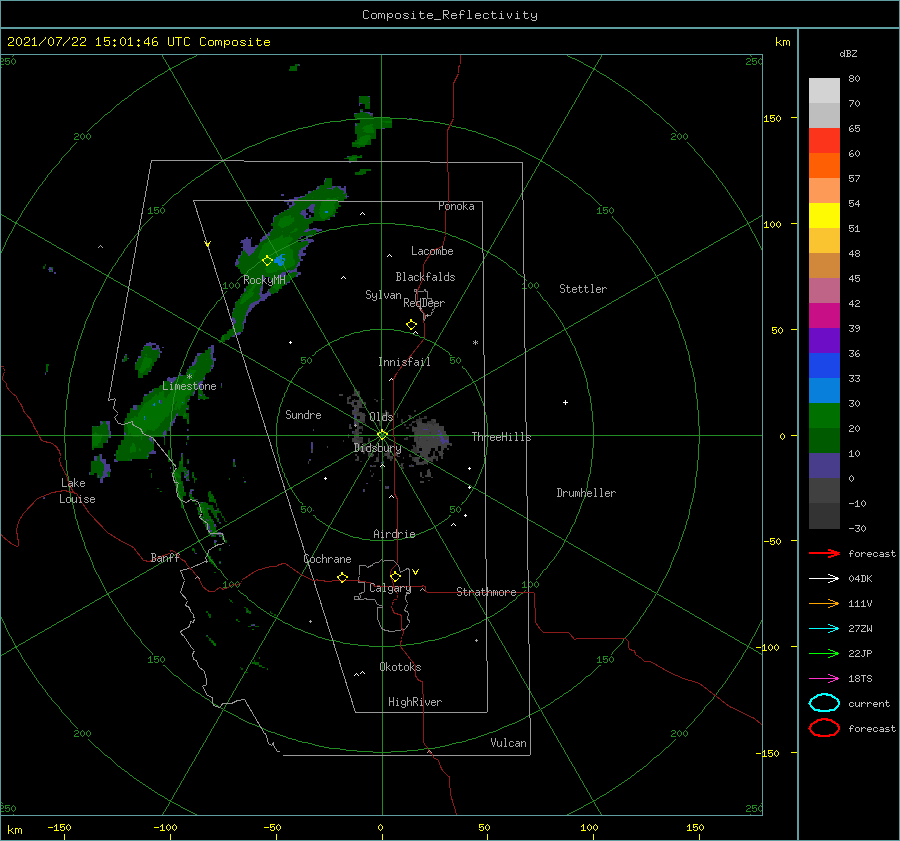
Task: Click the Innisfail label
Action: coord(404,362)
